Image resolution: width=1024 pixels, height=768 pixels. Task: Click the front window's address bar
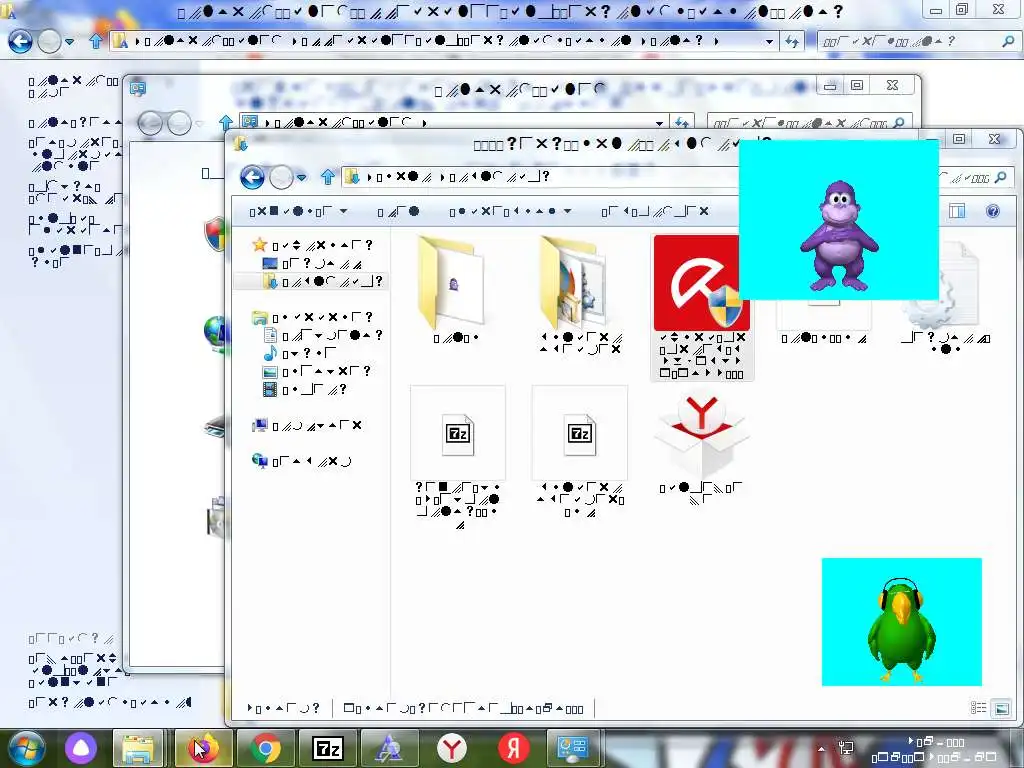coord(539,177)
